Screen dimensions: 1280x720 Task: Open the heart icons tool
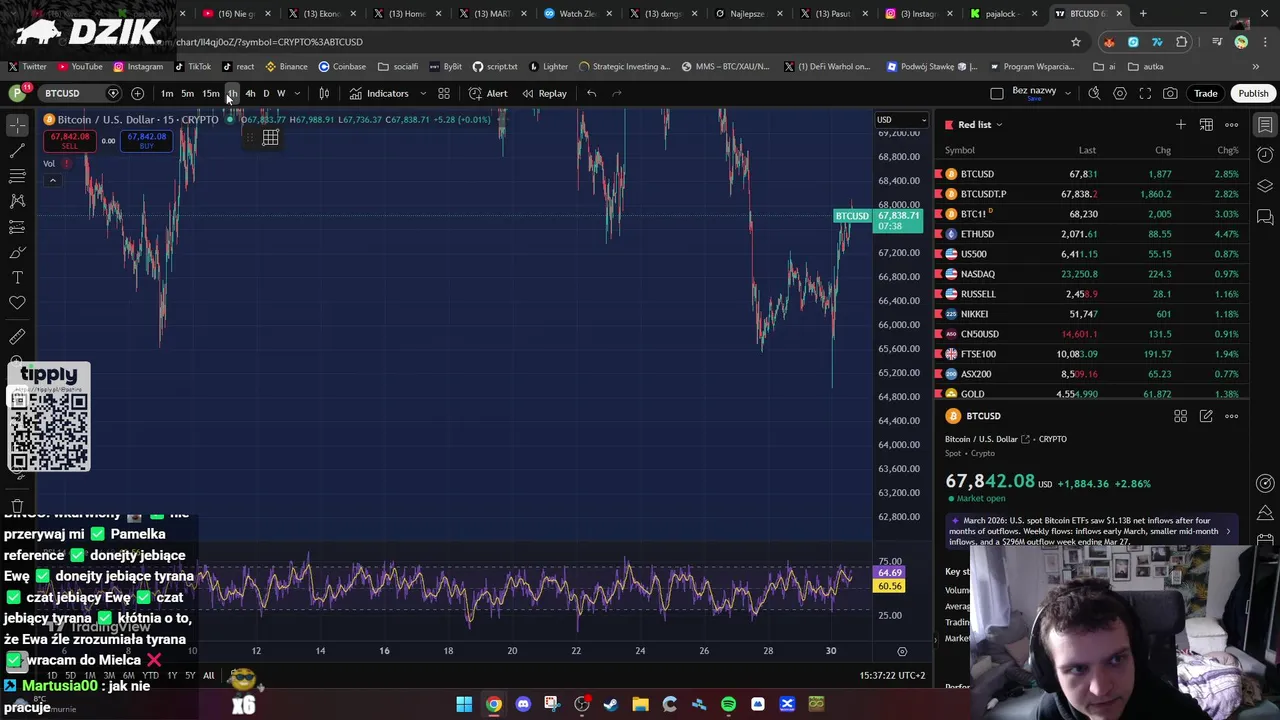17,302
